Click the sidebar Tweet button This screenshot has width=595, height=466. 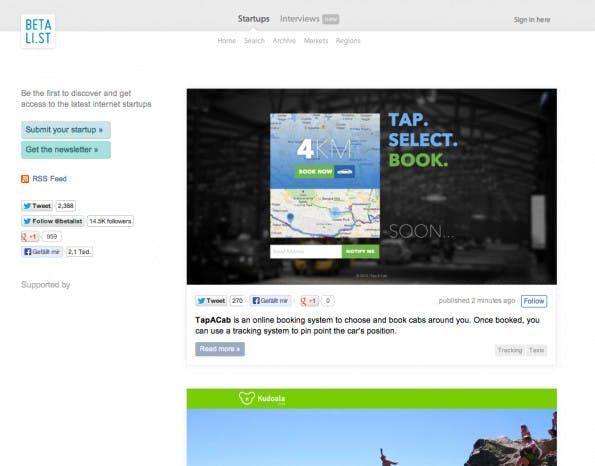click(37, 206)
